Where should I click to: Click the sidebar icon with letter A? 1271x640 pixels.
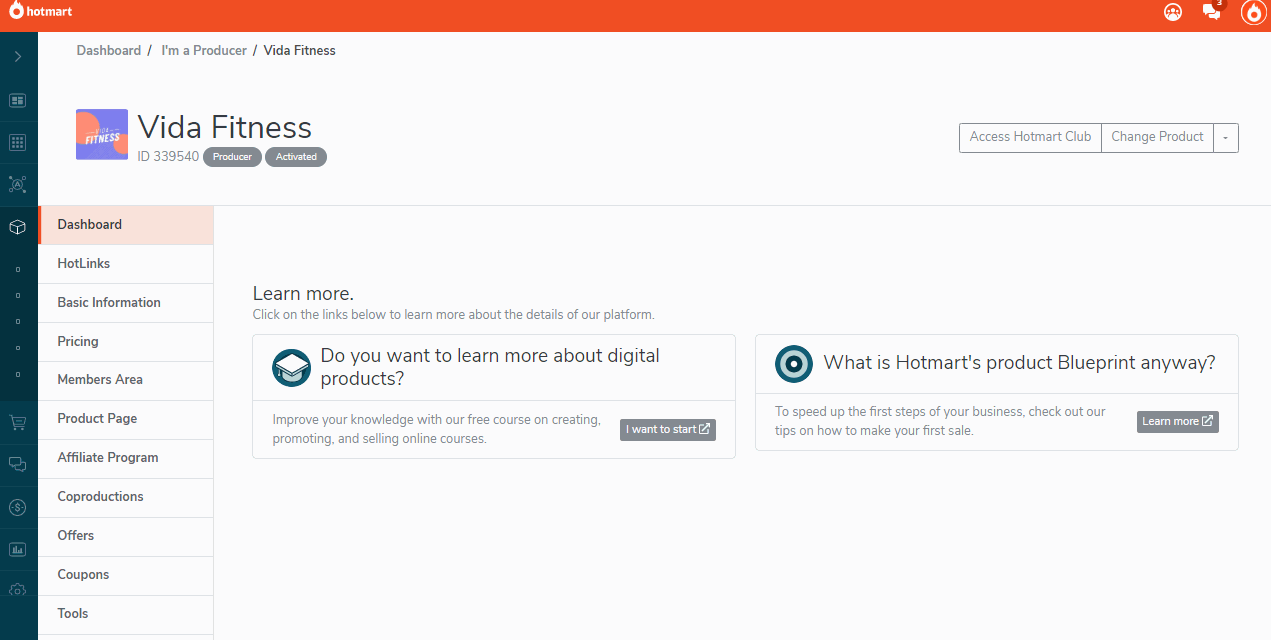(18, 184)
